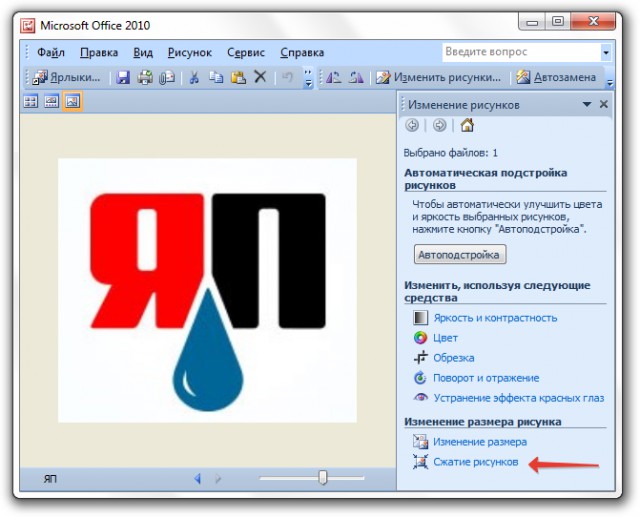
Task: Open Яркость и контрастность link
Action: tap(495, 318)
